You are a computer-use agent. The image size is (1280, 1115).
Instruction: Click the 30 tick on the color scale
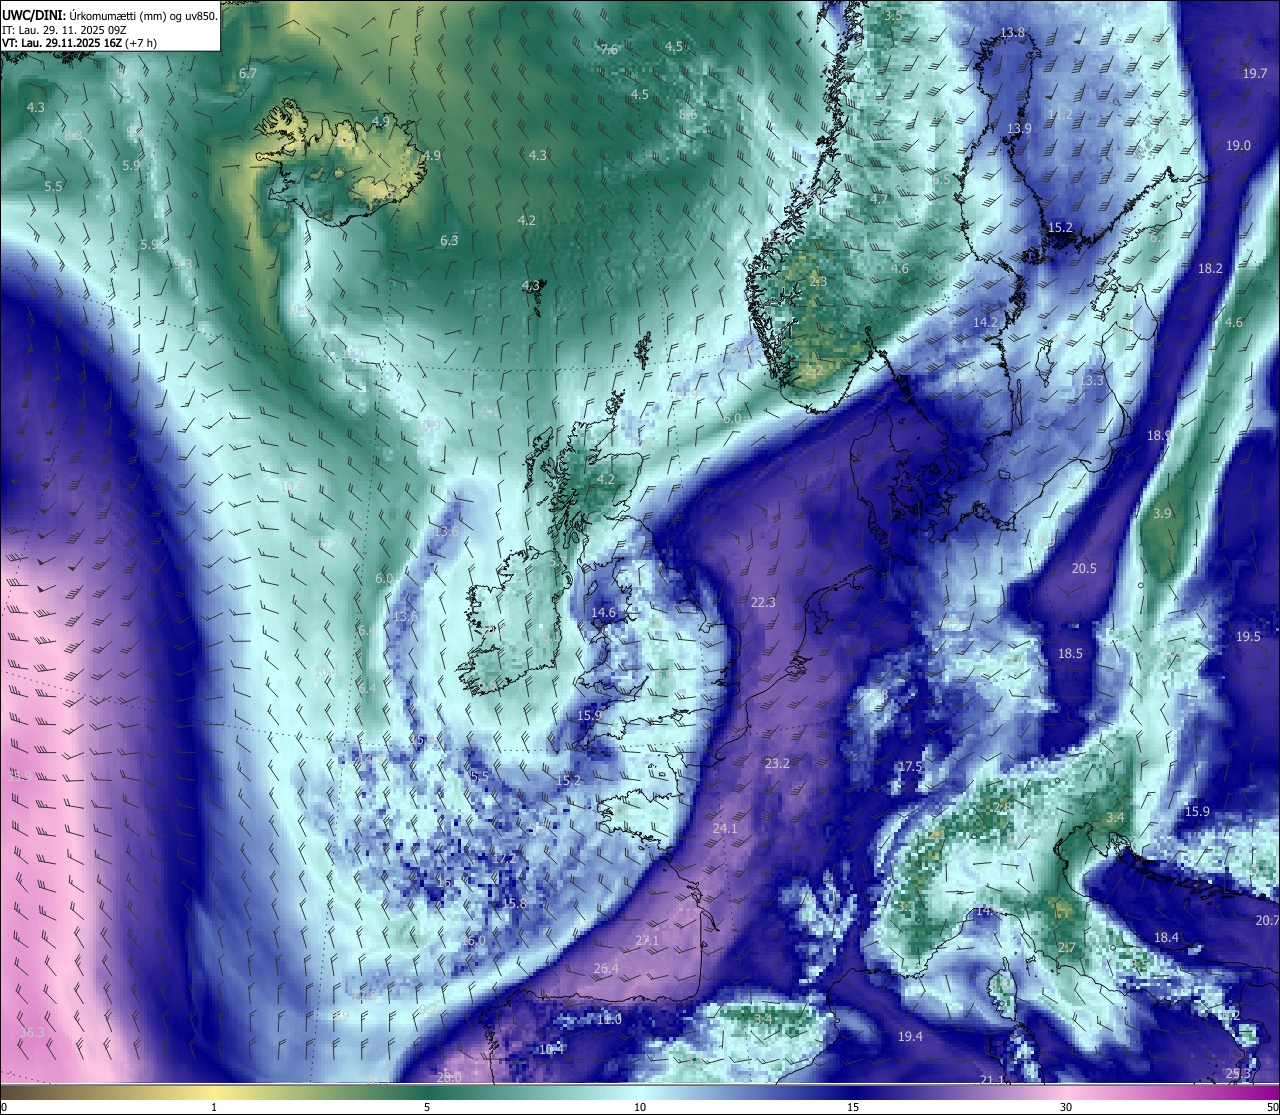pos(1066,1107)
